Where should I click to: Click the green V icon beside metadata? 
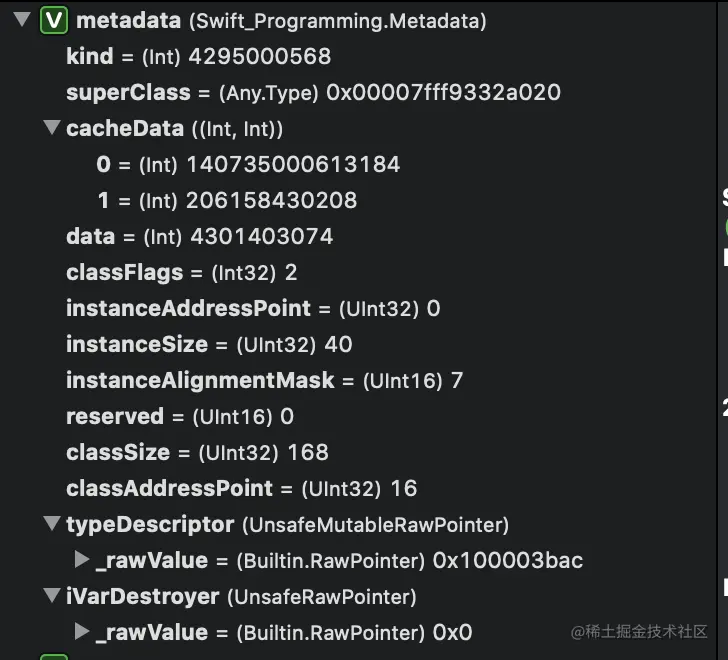pyautogui.click(x=54, y=20)
